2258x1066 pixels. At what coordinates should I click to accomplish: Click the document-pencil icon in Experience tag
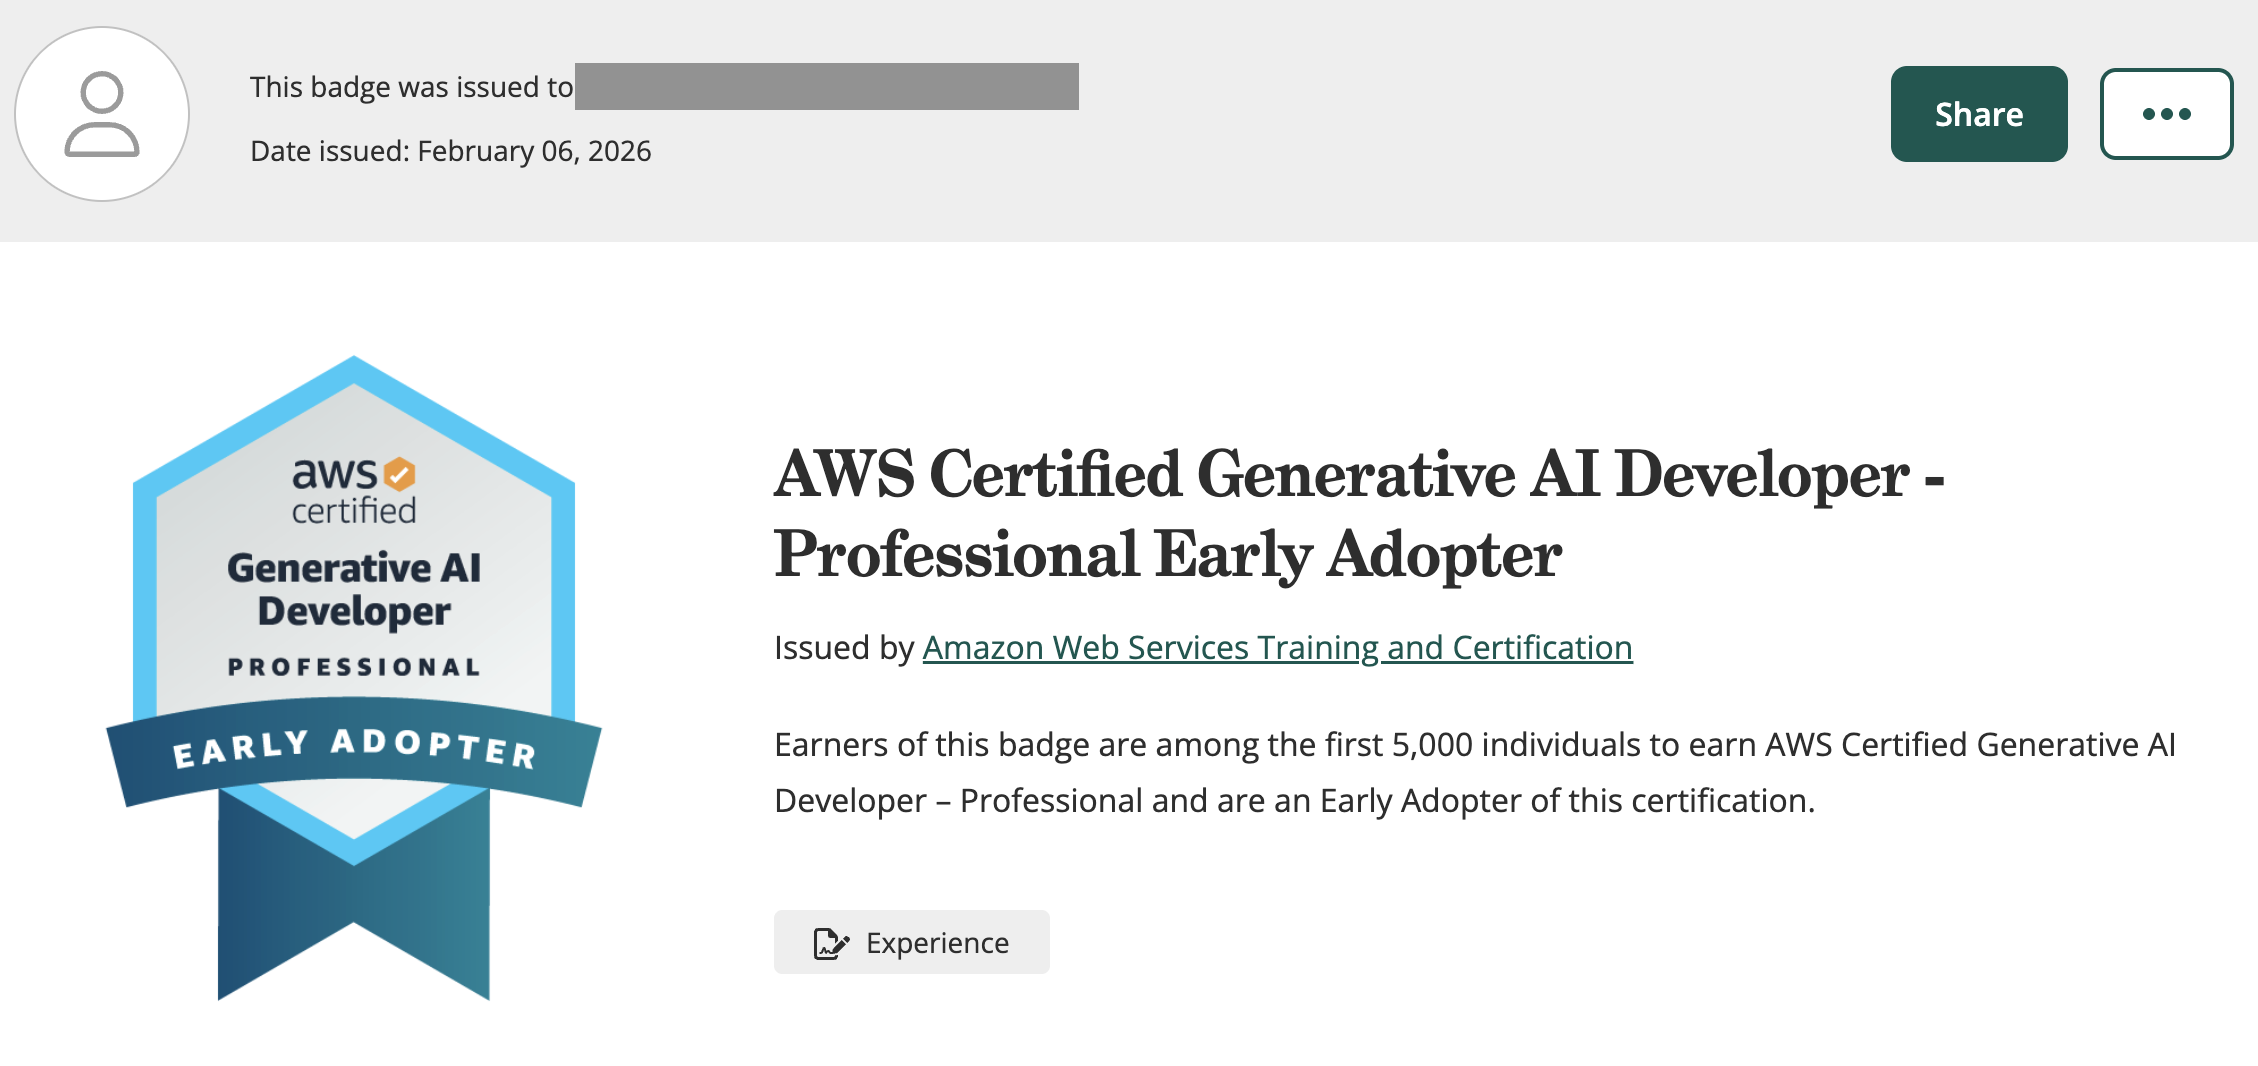831,943
